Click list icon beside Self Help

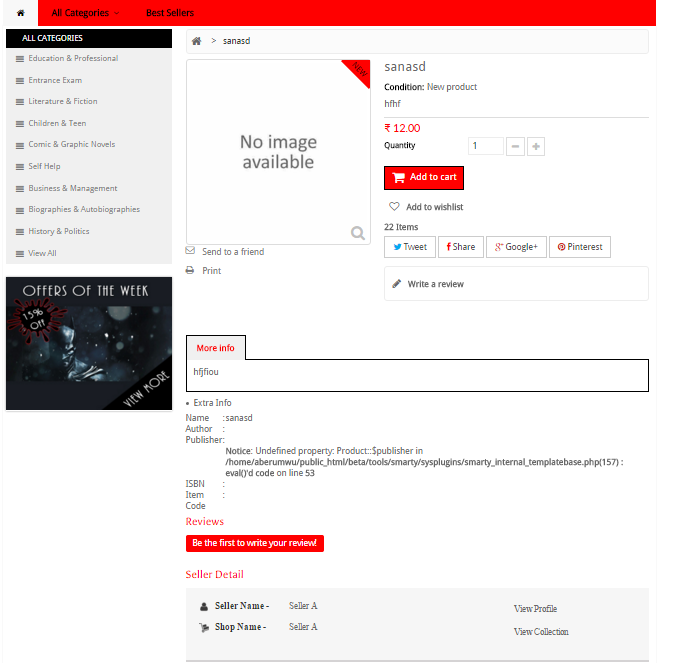[20, 167]
